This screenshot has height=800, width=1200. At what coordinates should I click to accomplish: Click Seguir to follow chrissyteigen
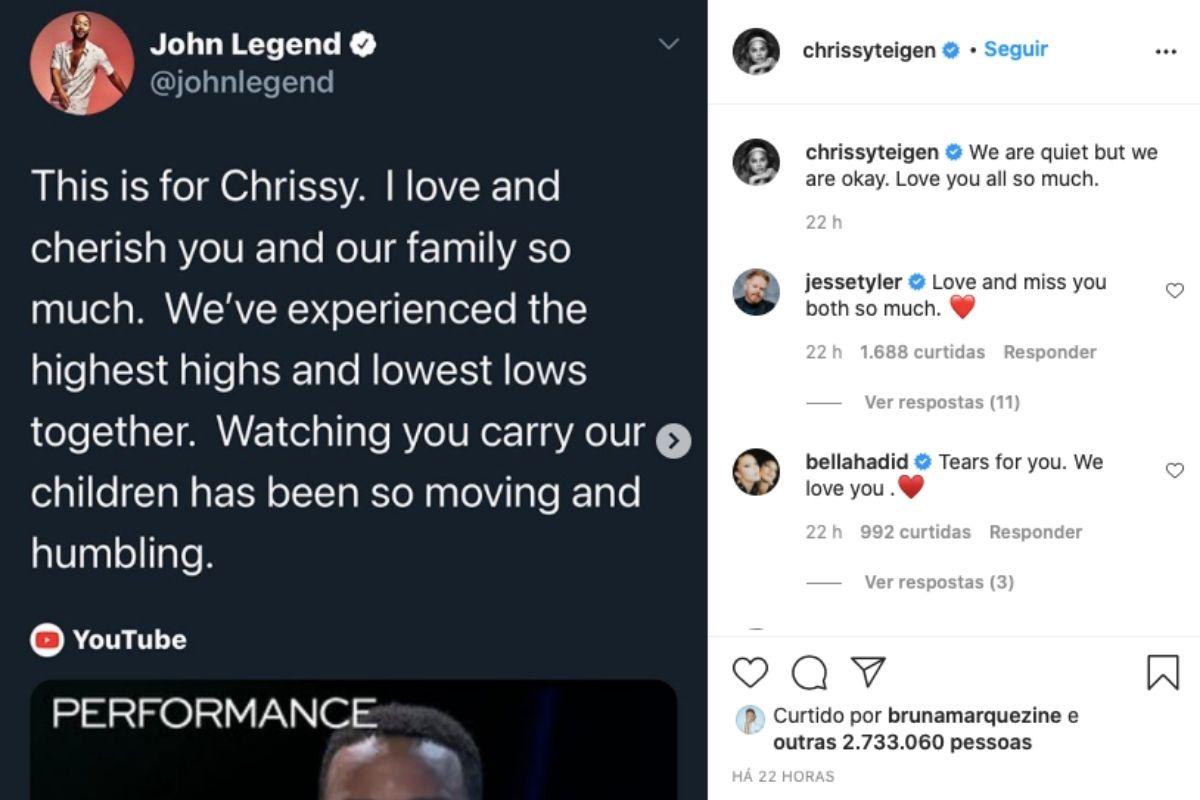coord(1015,49)
